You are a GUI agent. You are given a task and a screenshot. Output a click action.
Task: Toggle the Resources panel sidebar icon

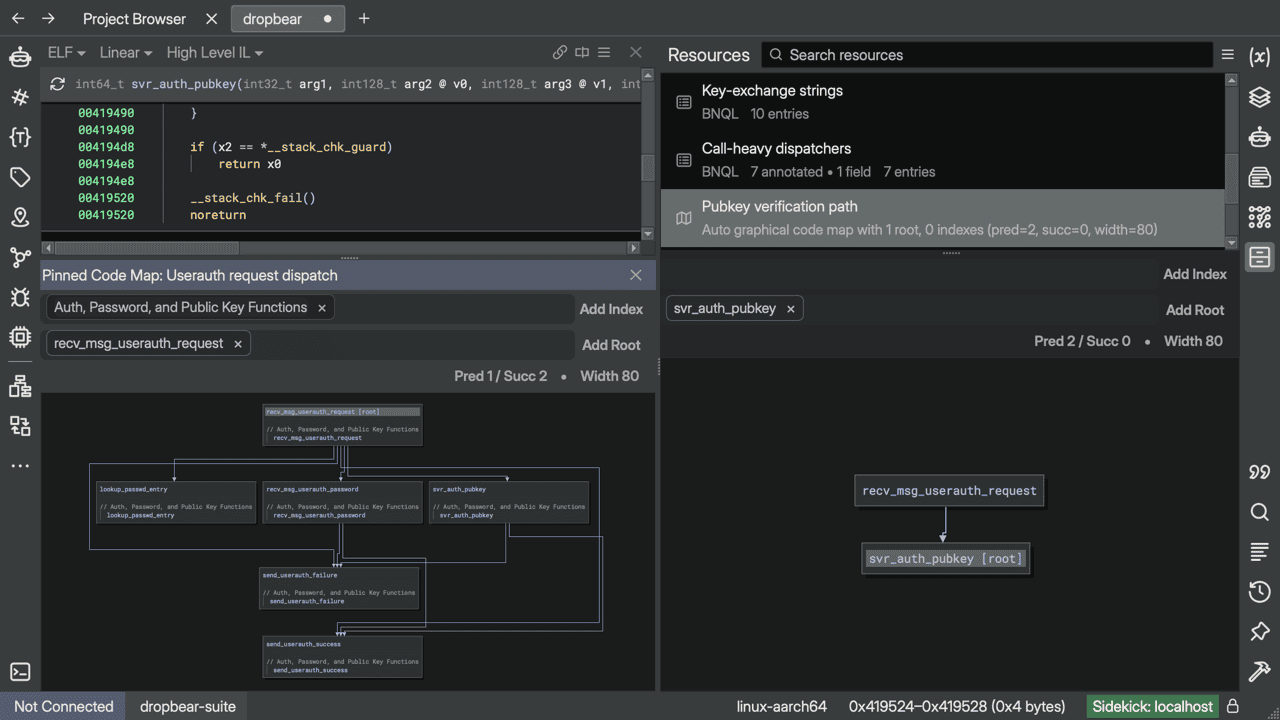[x=1260, y=257]
